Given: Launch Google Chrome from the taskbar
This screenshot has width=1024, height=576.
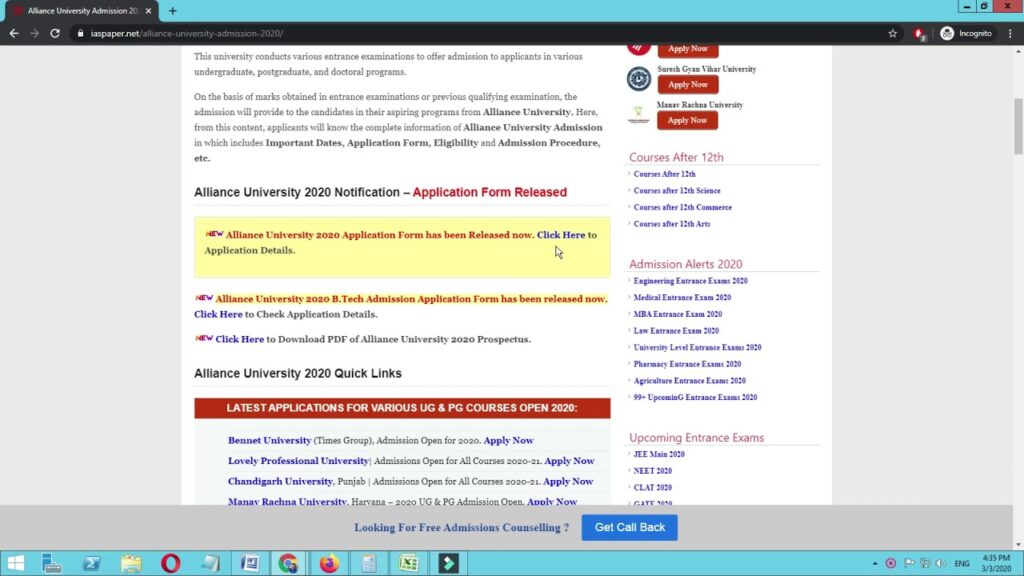Looking at the screenshot, I should 289,563.
